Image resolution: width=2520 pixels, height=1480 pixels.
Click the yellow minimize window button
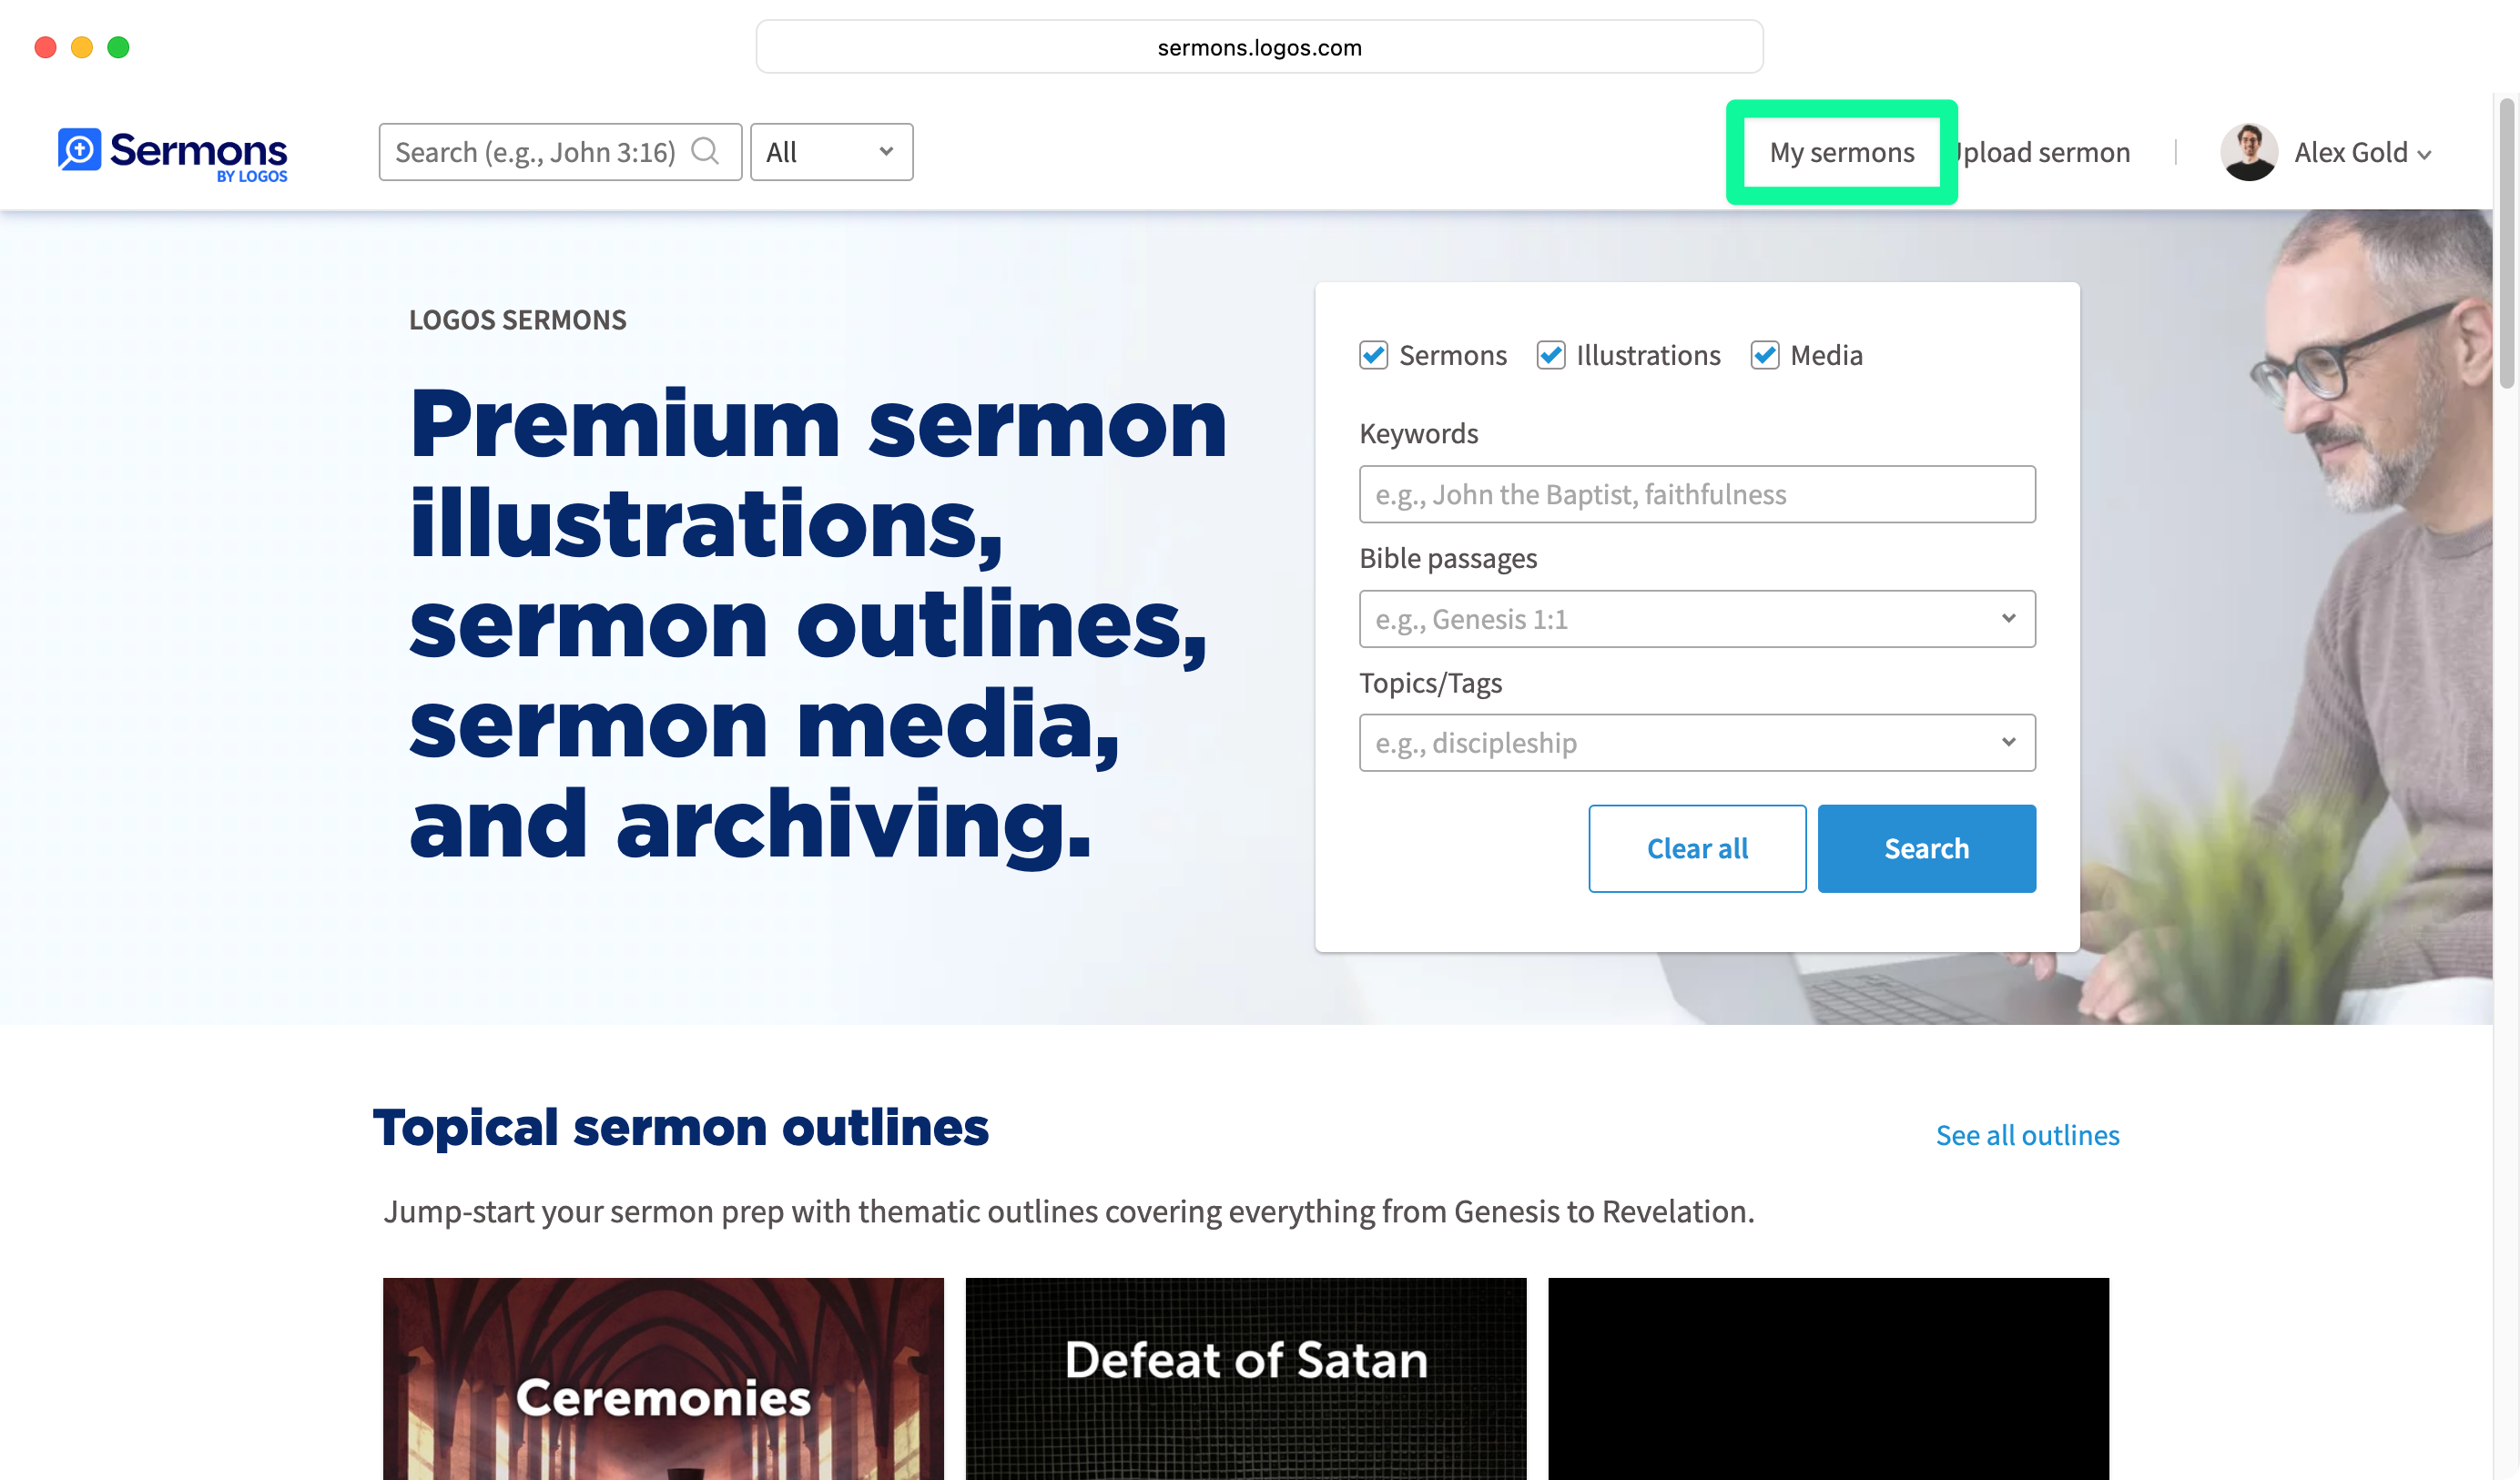click(82, 47)
